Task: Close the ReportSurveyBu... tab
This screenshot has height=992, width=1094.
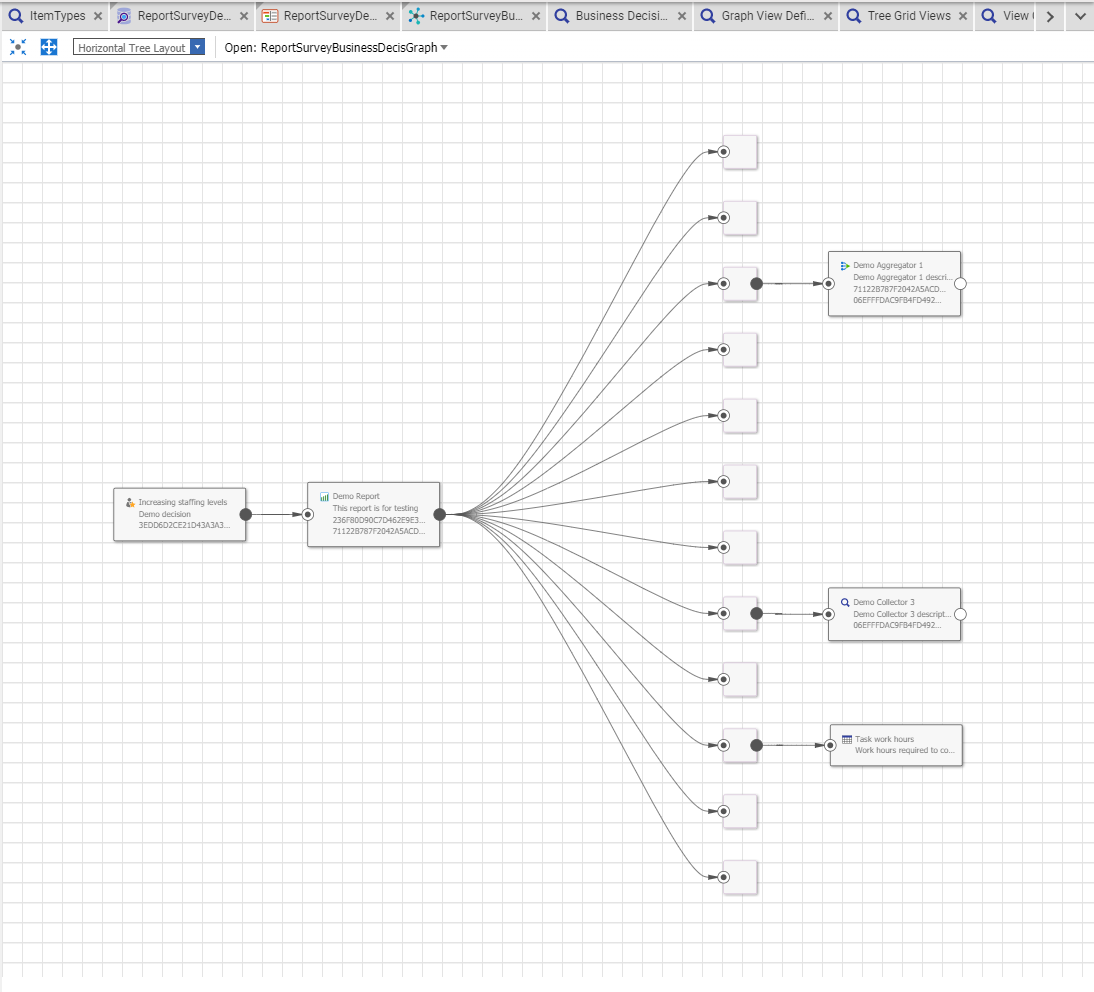Action: pyautogui.click(x=536, y=16)
